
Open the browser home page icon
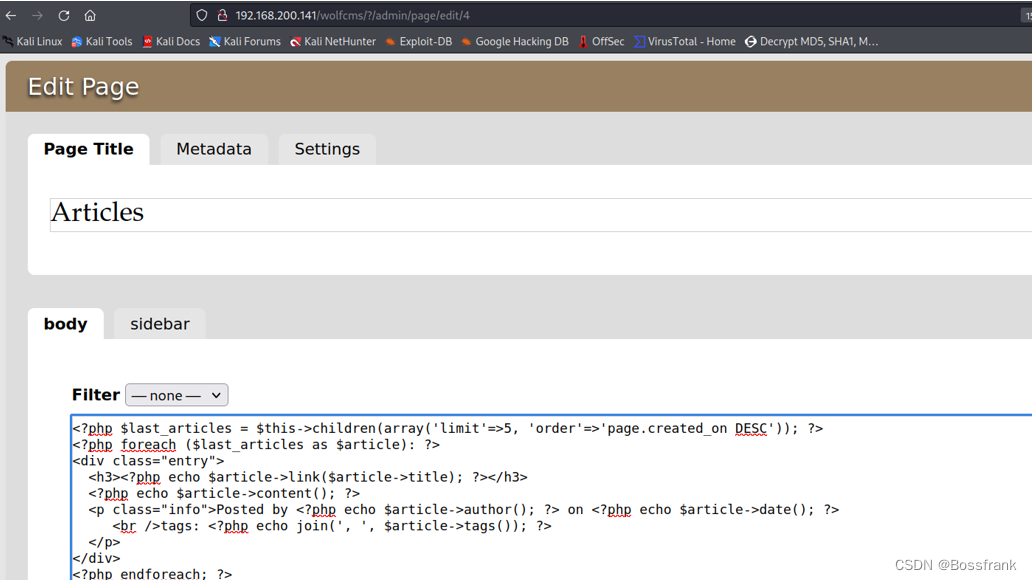(90, 15)
